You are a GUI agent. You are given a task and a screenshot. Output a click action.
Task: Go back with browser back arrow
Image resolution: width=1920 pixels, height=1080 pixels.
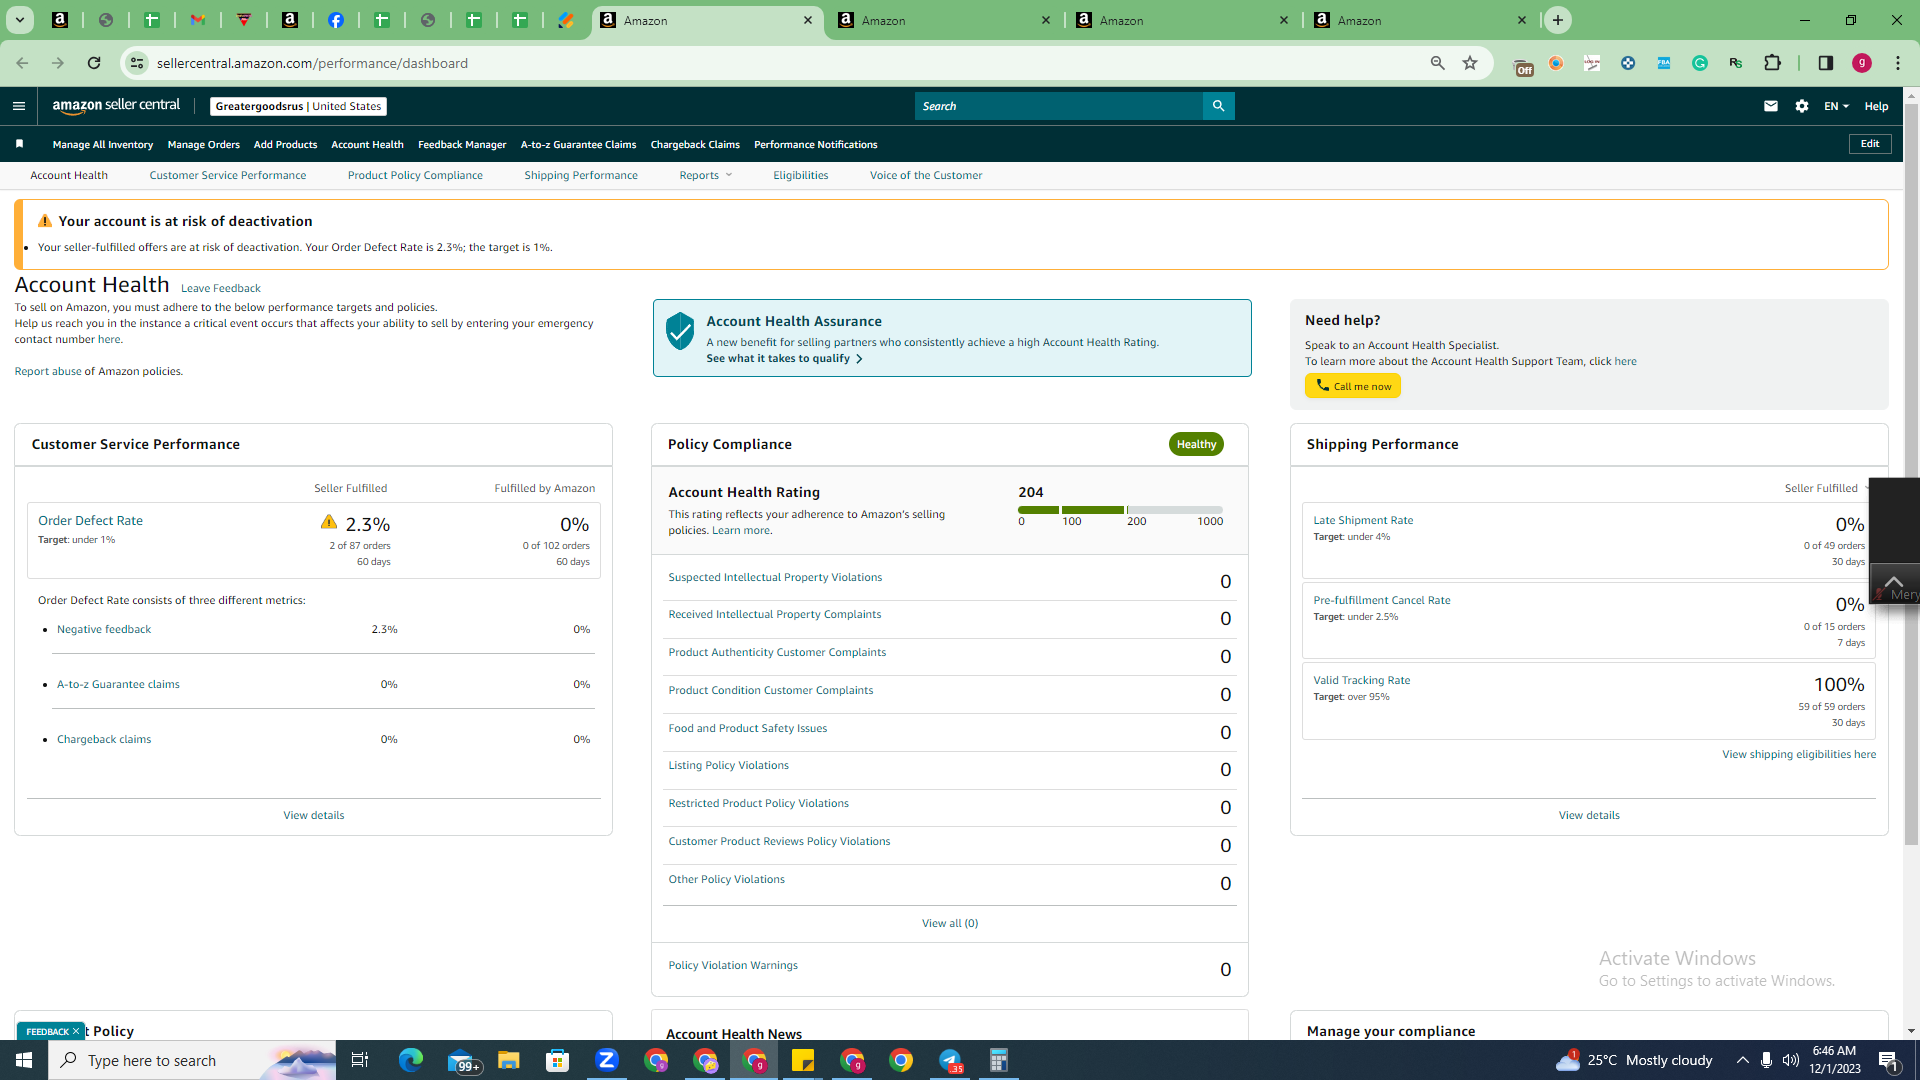coord(22,63)
